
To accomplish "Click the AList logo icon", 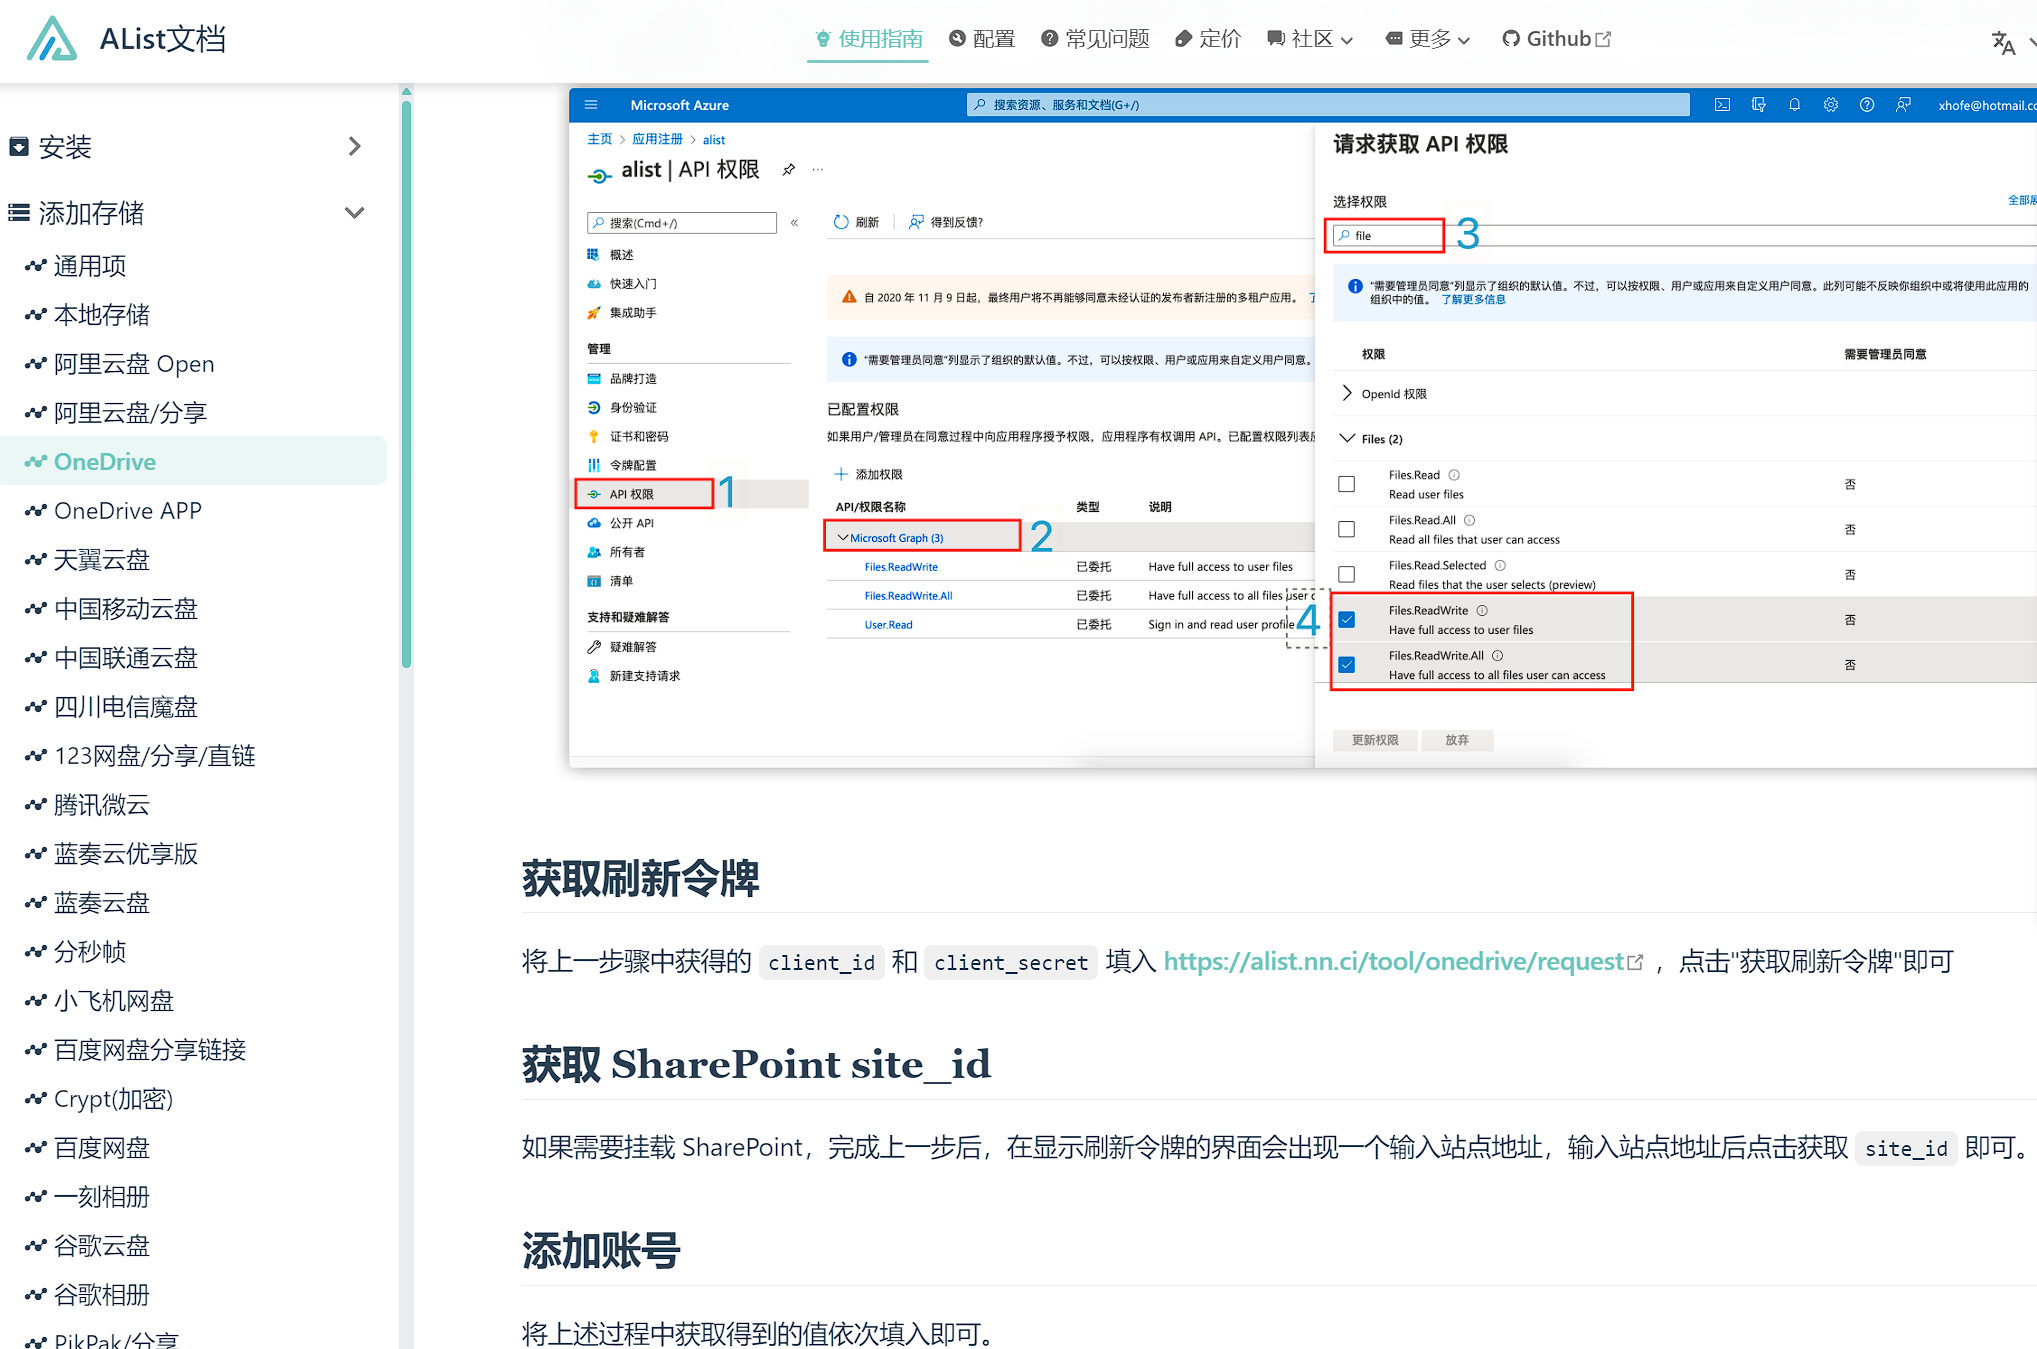I will pyautogui.click(x=52, y=39).
